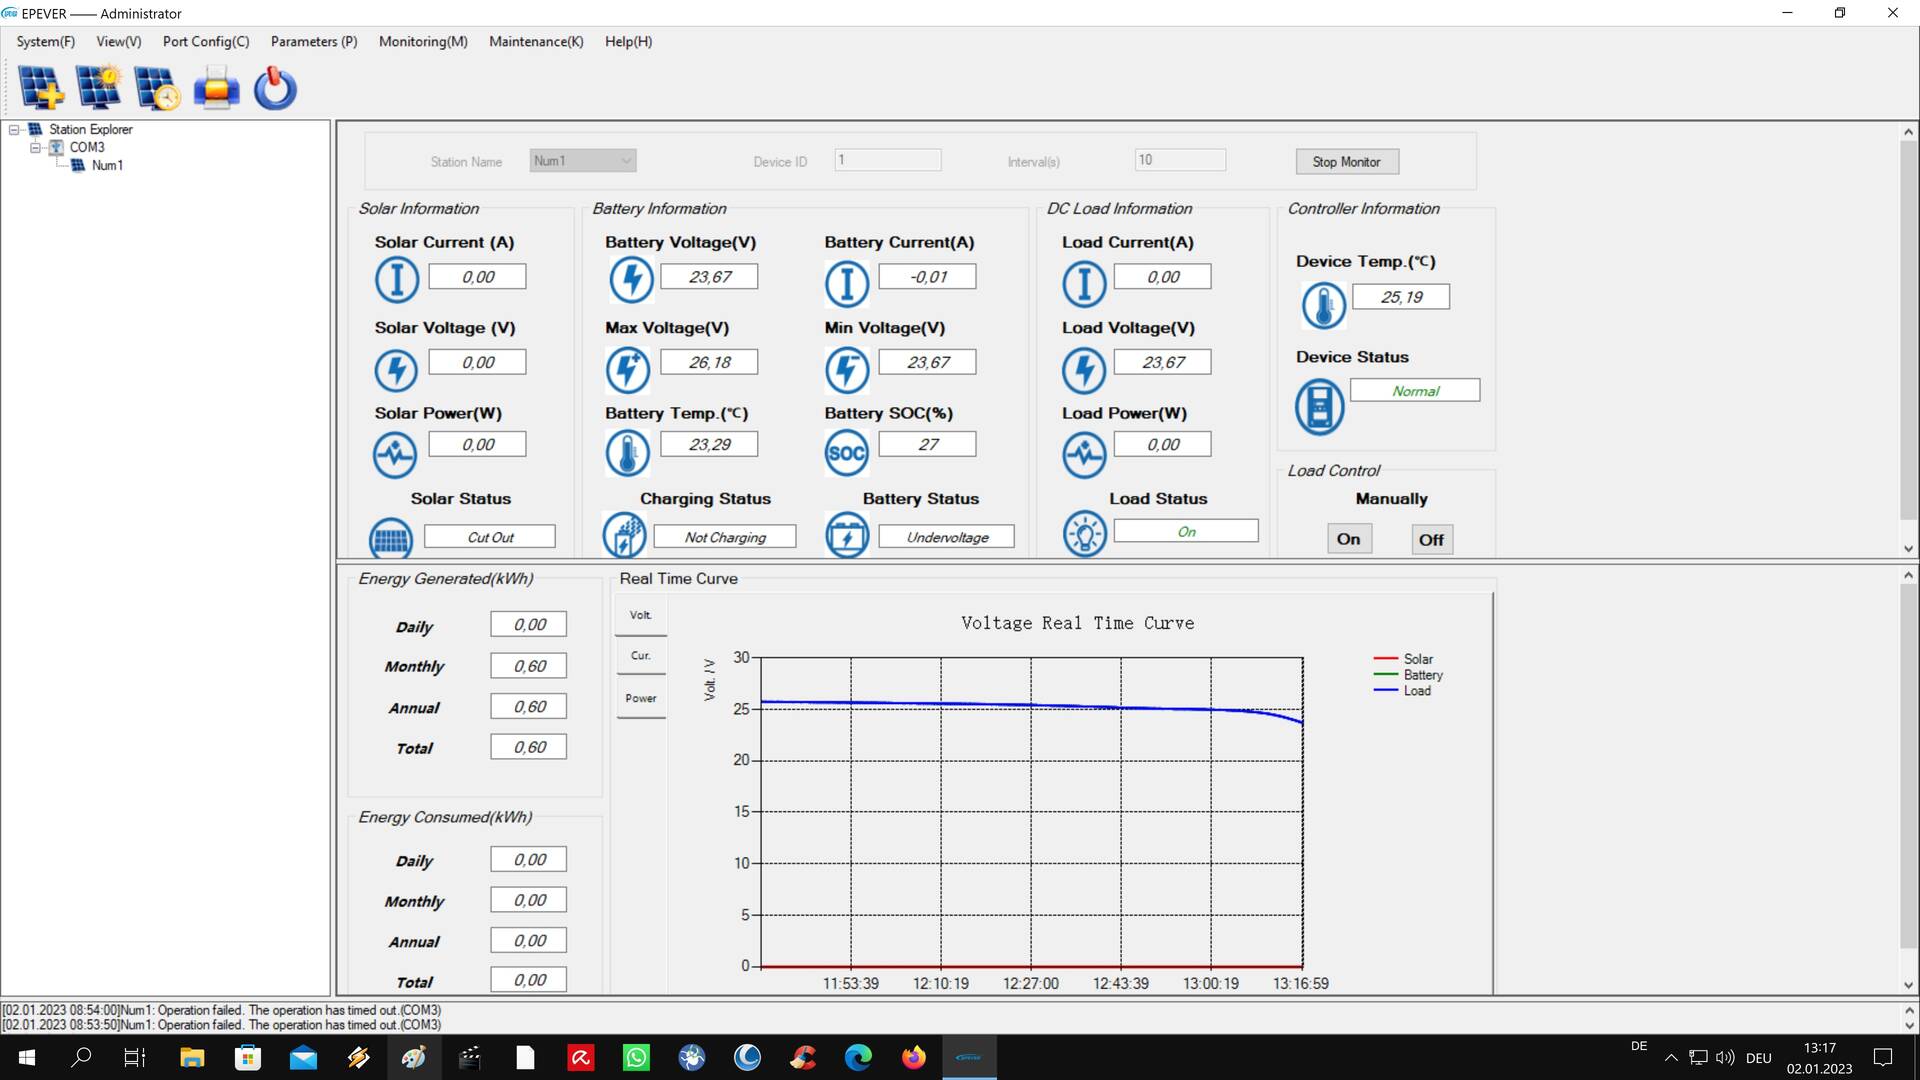Open Windows Start menu
The image size is (1920, 1080).
(27, 1057)
